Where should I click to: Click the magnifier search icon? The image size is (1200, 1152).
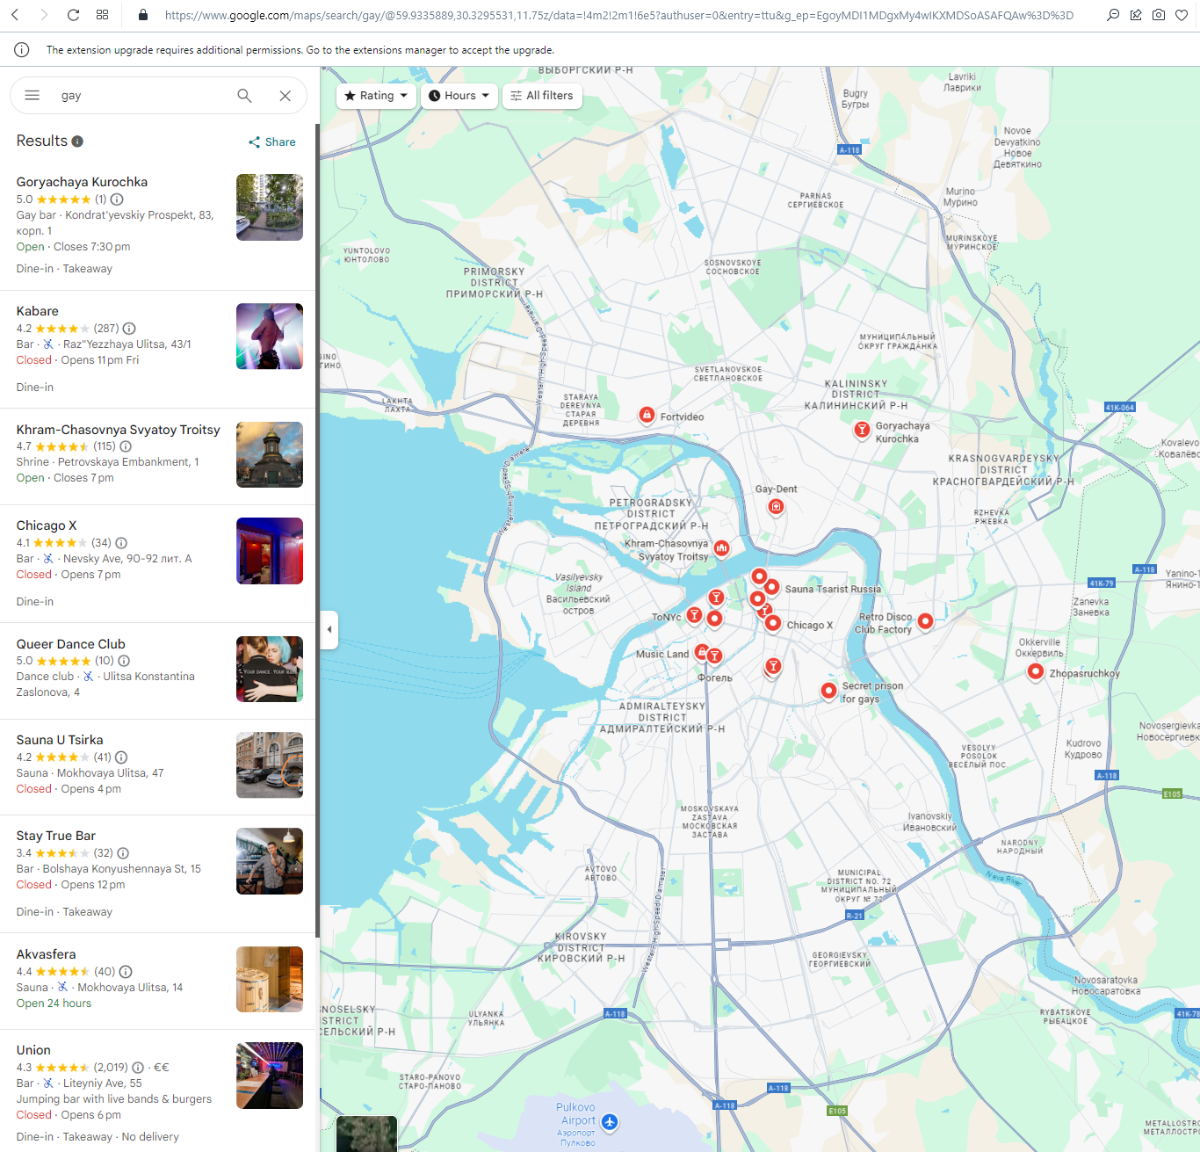click(244, 95)
